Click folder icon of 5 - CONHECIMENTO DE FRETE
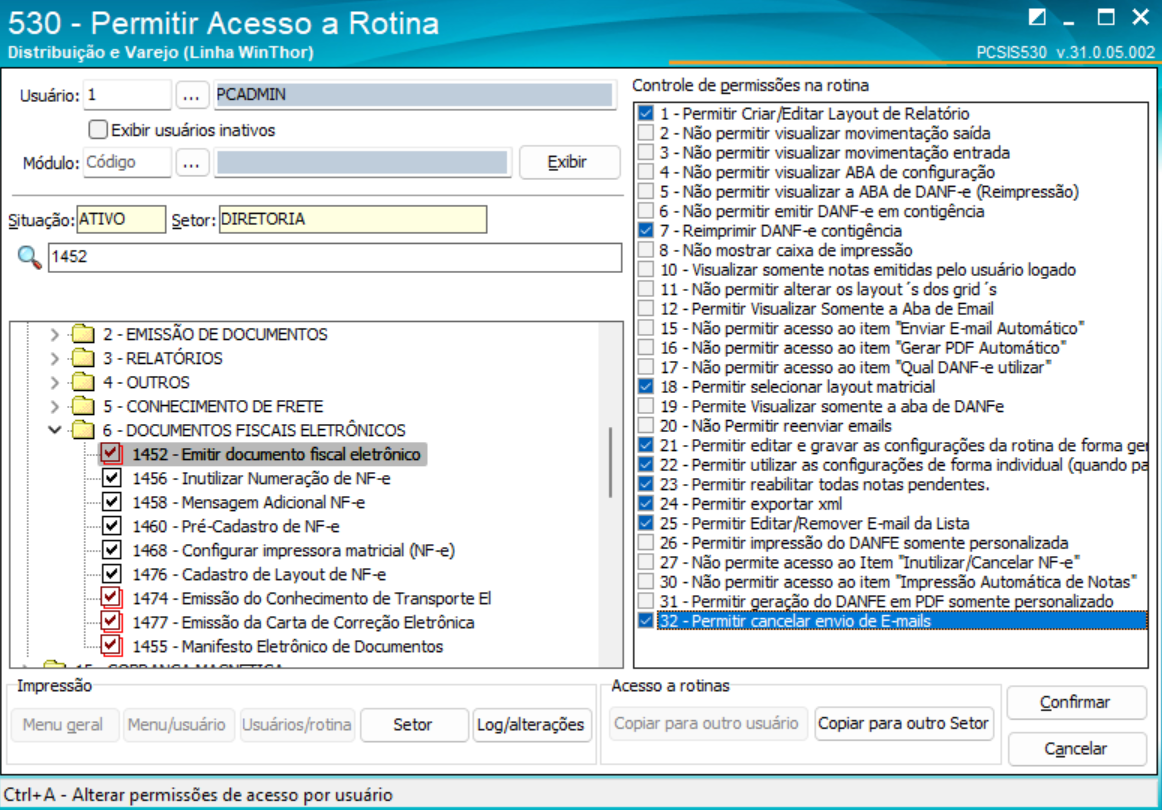Viewport: 1162px width, 810px height. coord(83,406)
